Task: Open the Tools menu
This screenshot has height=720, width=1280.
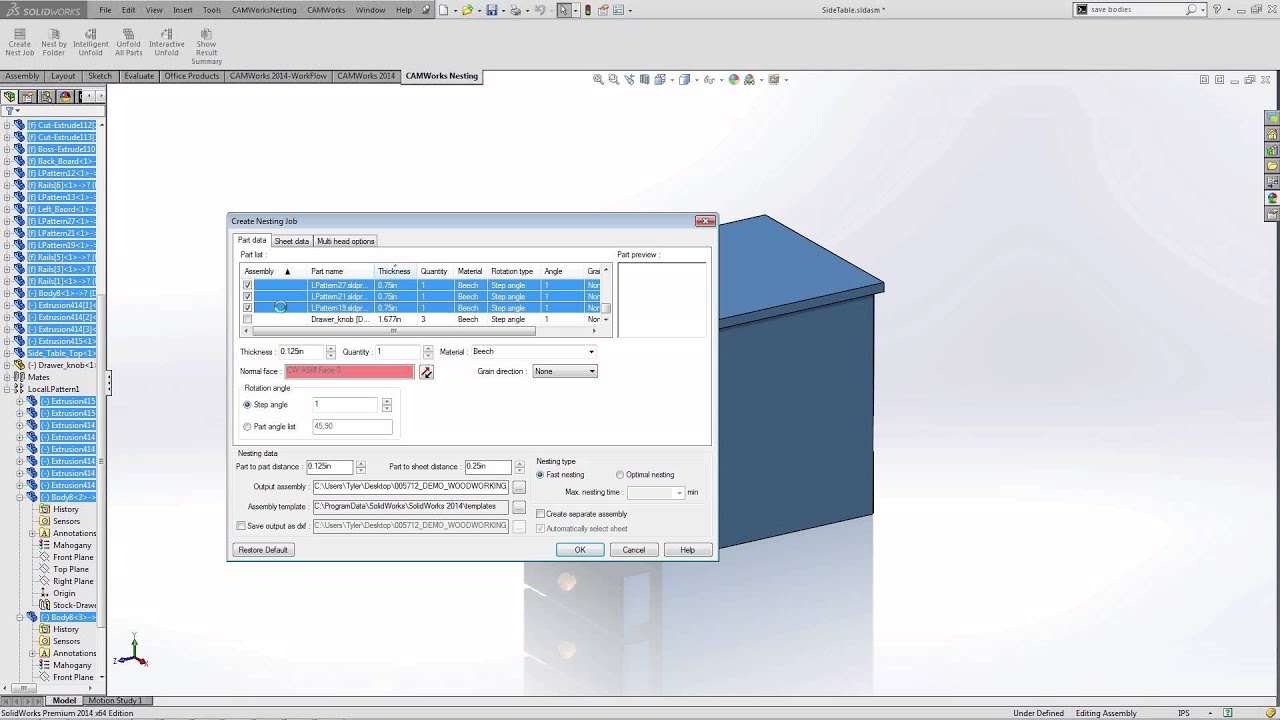Action: click(x=212, y=10)
